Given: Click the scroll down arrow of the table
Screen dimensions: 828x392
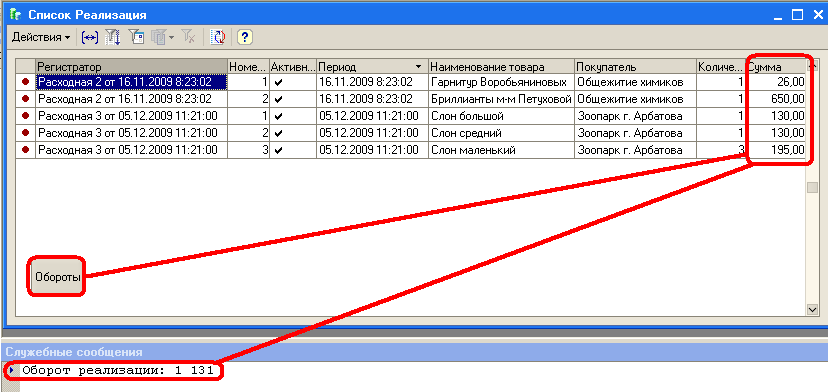Looking at the screenshot, I should (813, 310).
